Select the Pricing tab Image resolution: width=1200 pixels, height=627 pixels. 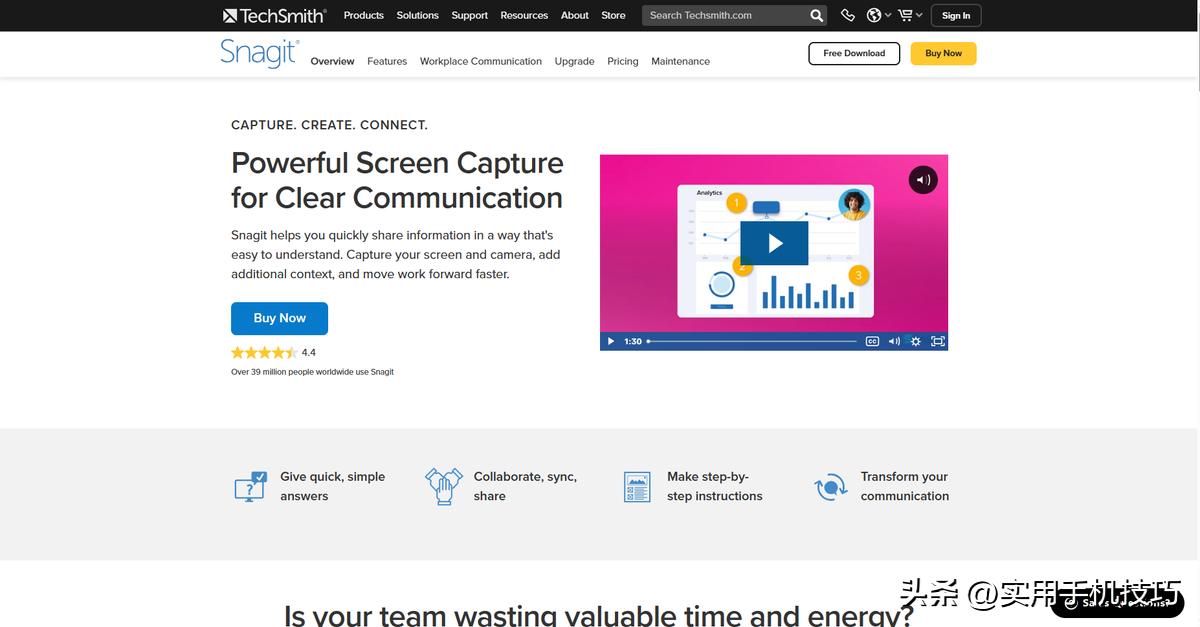coord(622,61)
